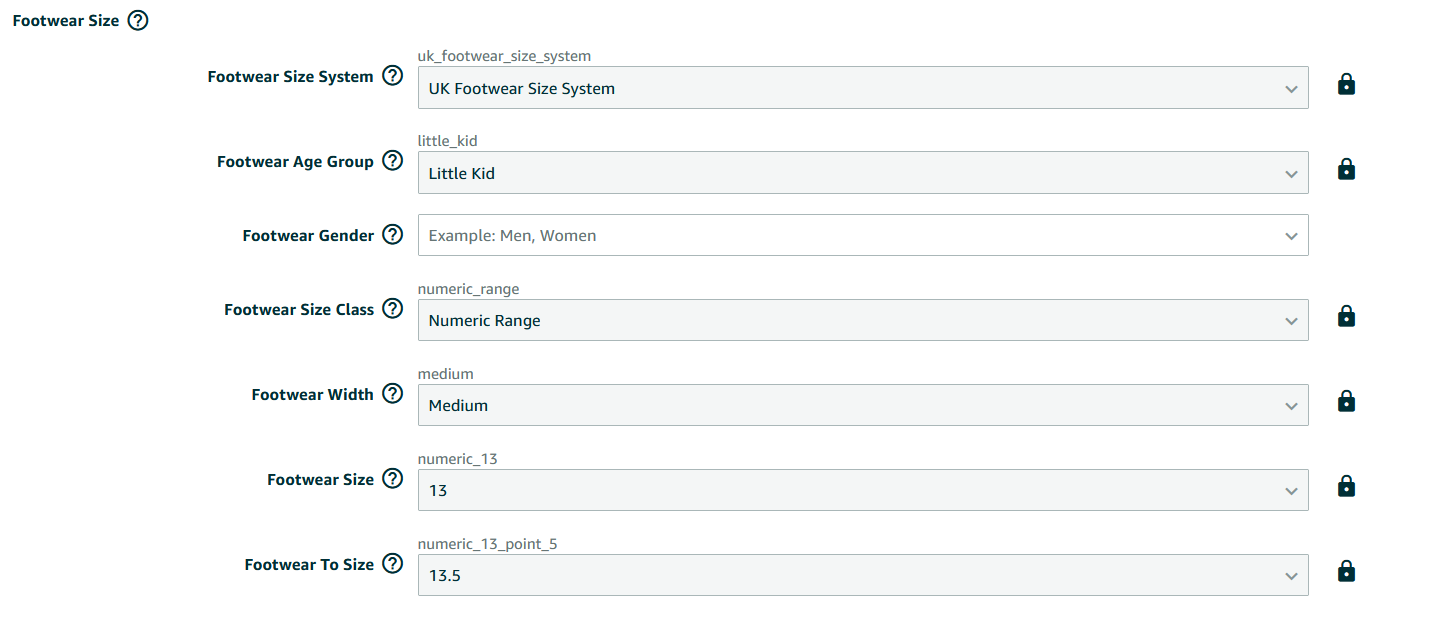
Task: Click lock icon next to Footwear To Size
Action: (x=1346, y=572)
